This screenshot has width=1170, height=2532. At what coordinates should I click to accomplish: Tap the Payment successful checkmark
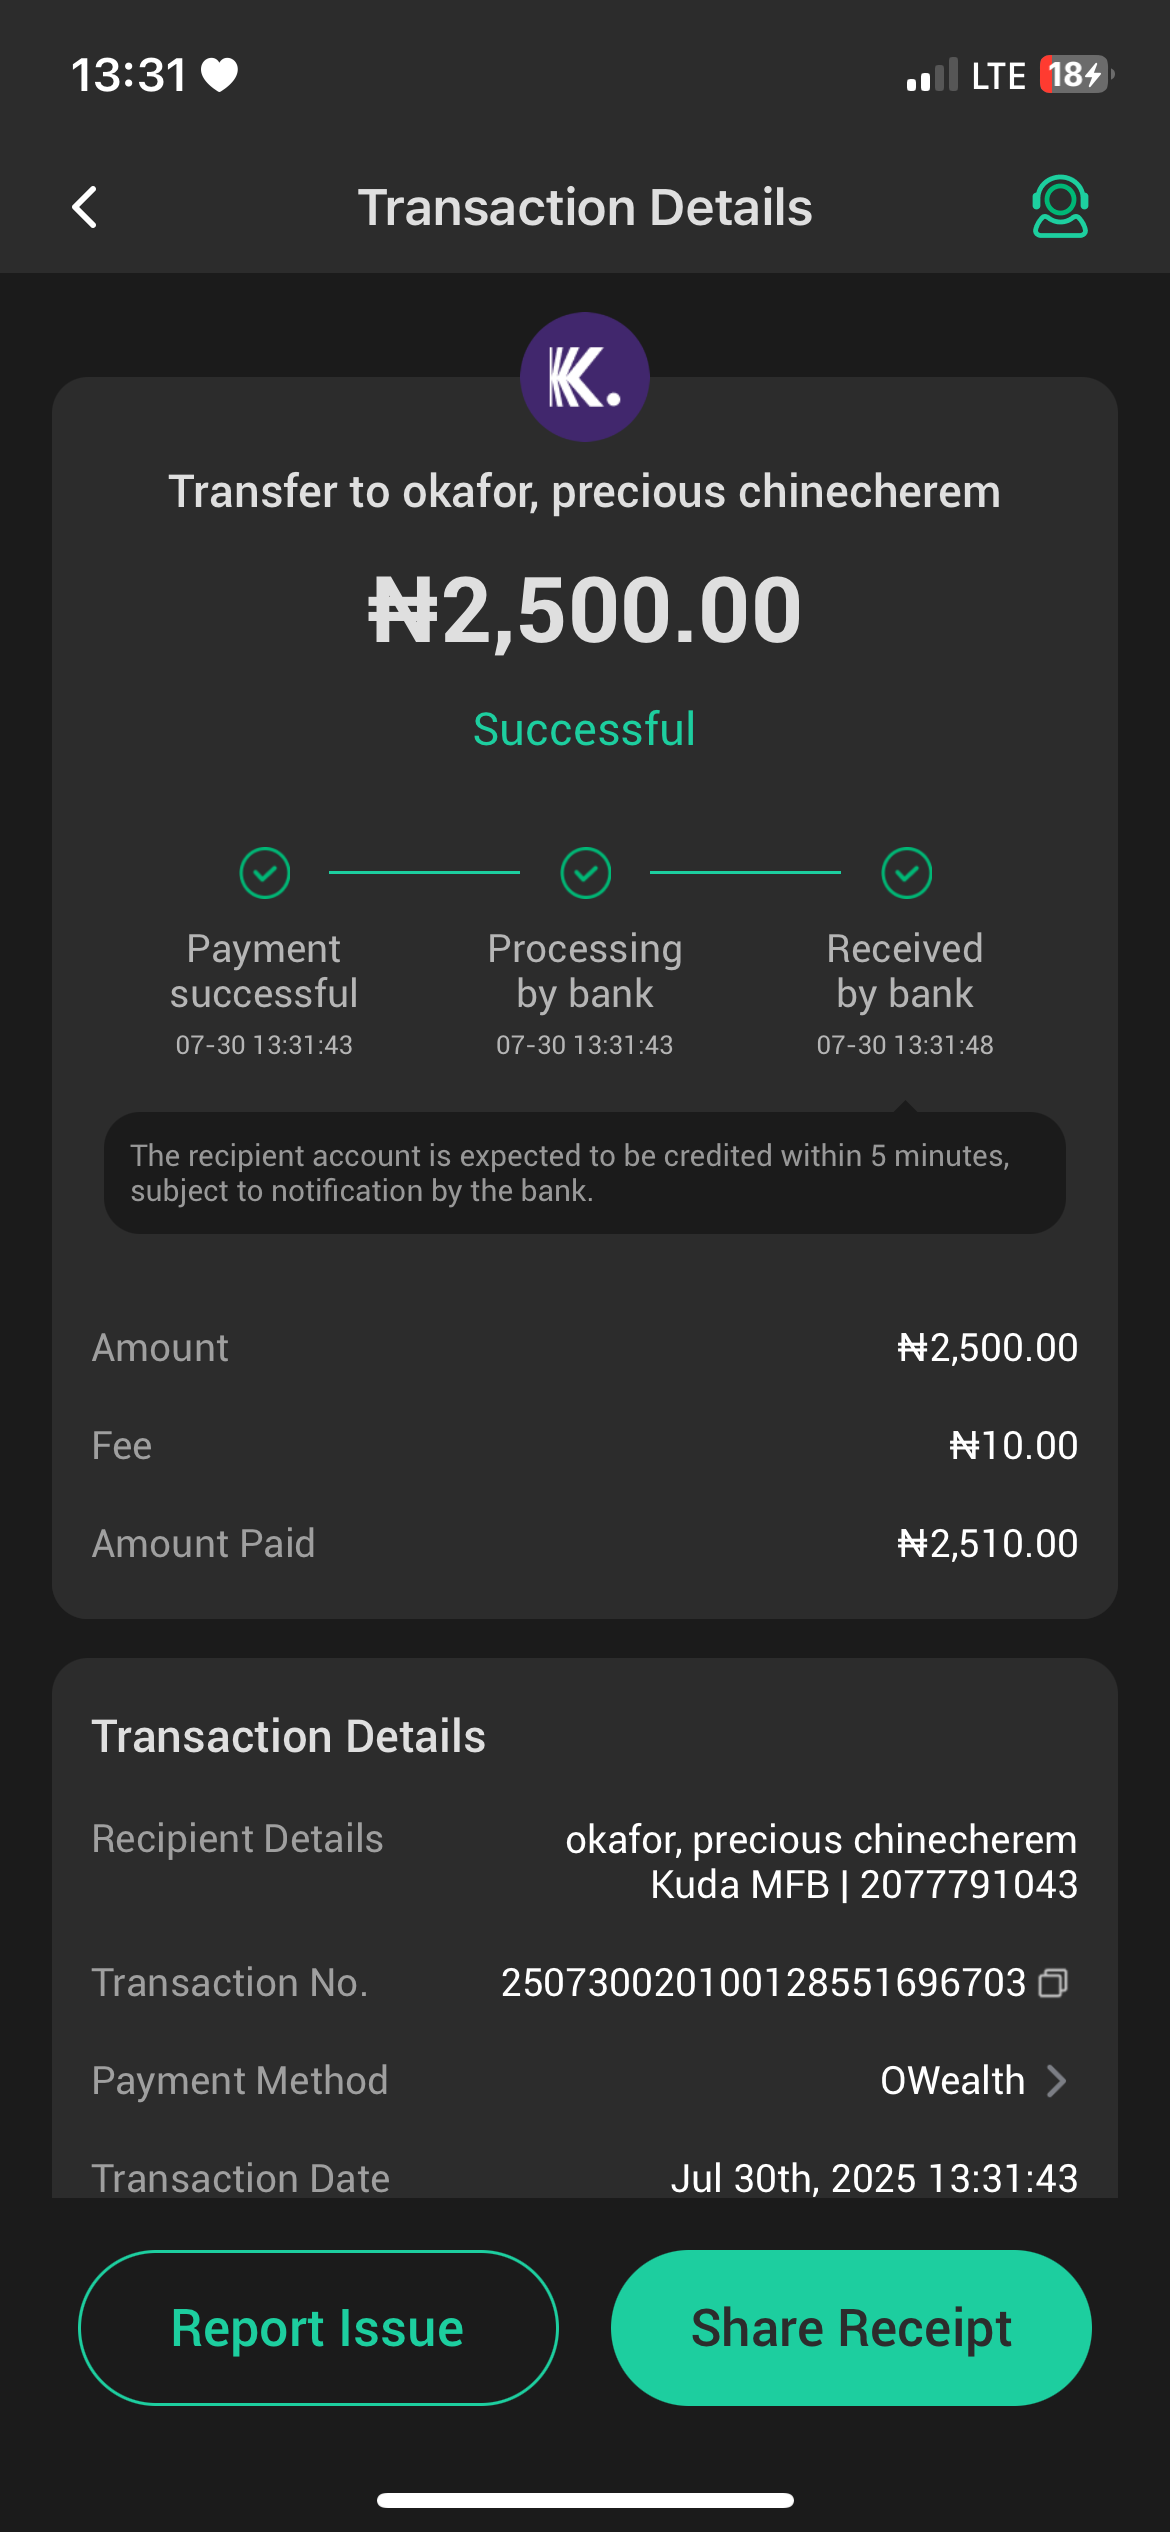pyautogui.click(x=265, y=873)
